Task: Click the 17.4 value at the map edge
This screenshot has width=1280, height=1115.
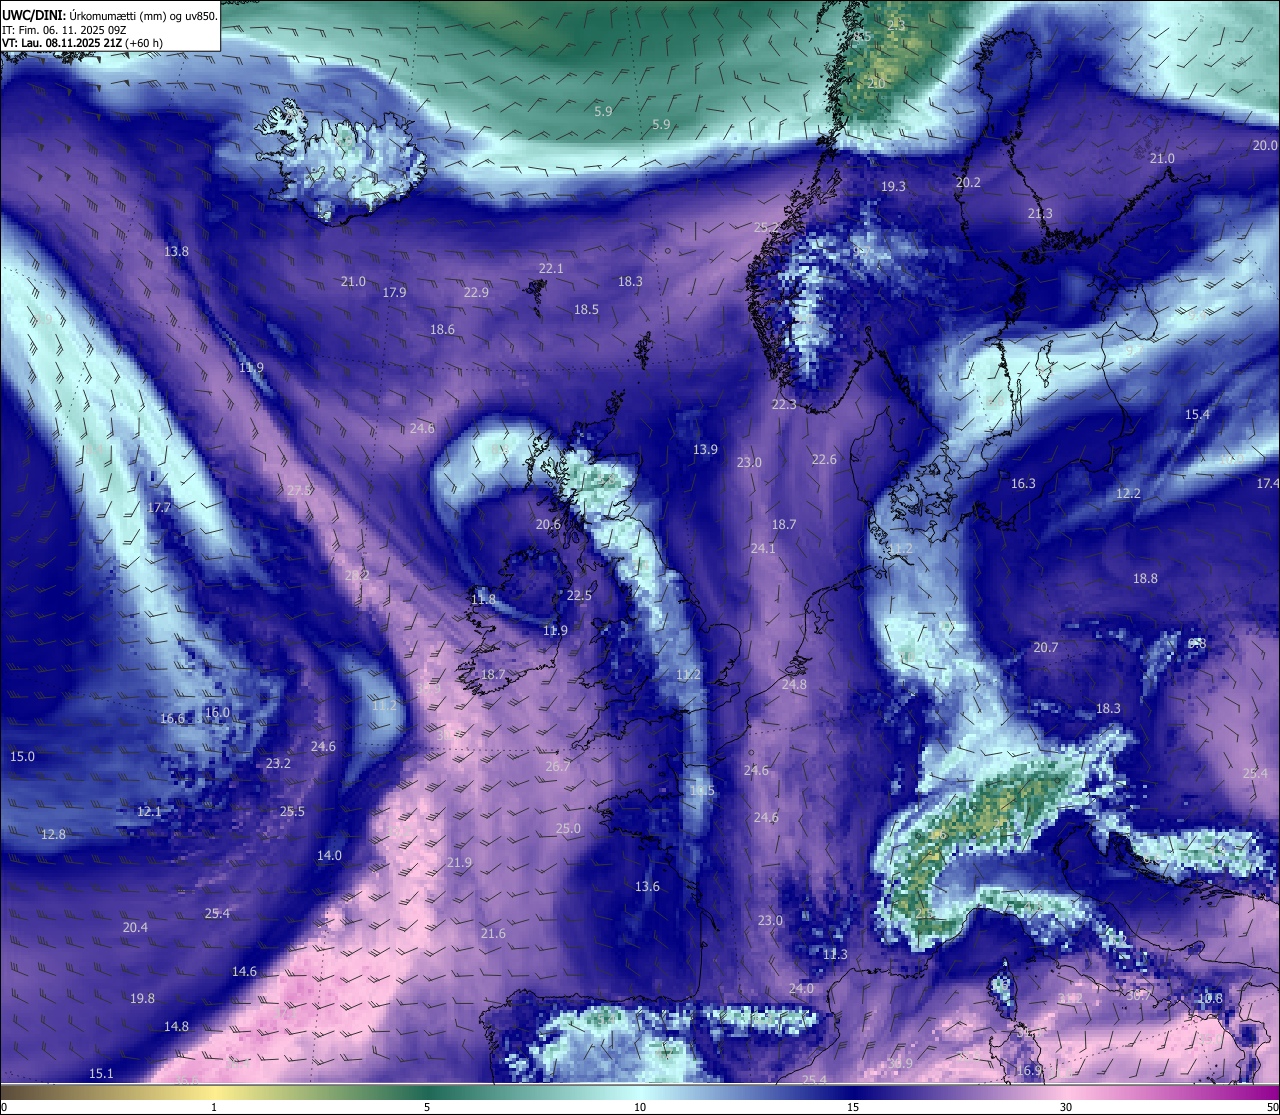Action: (1267, 484)
